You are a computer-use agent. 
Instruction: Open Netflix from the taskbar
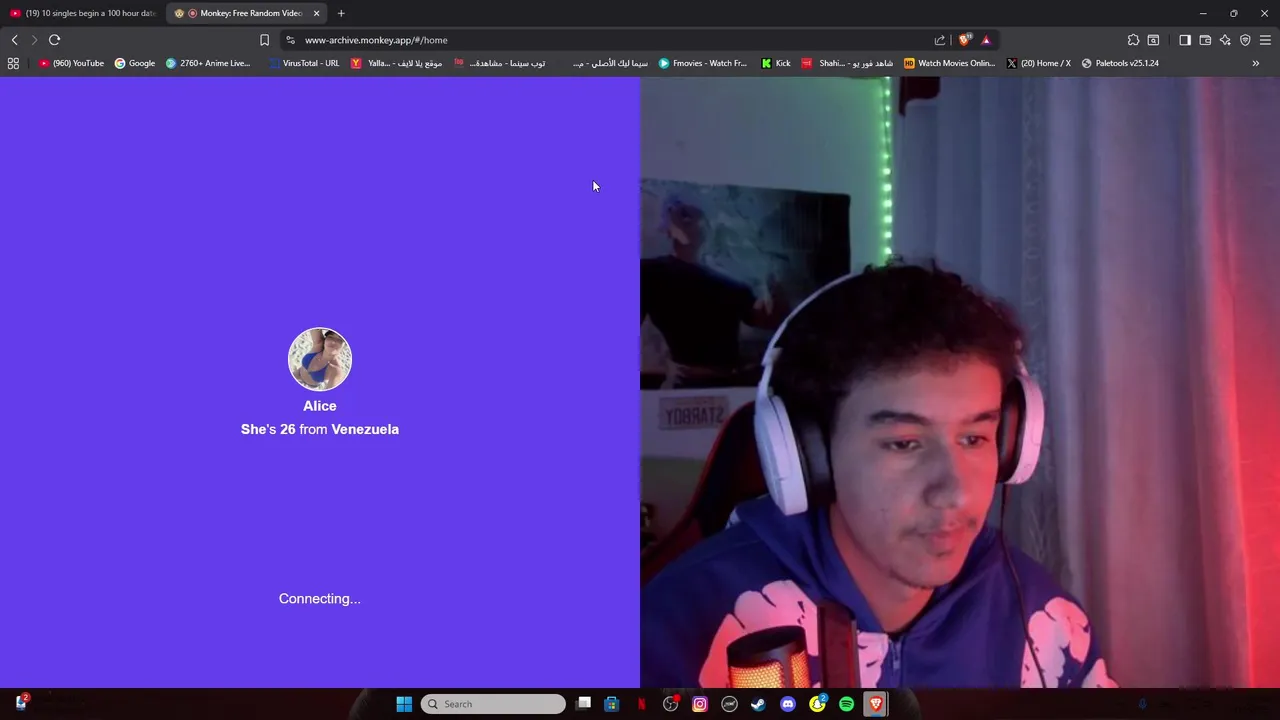click(641, 704)
